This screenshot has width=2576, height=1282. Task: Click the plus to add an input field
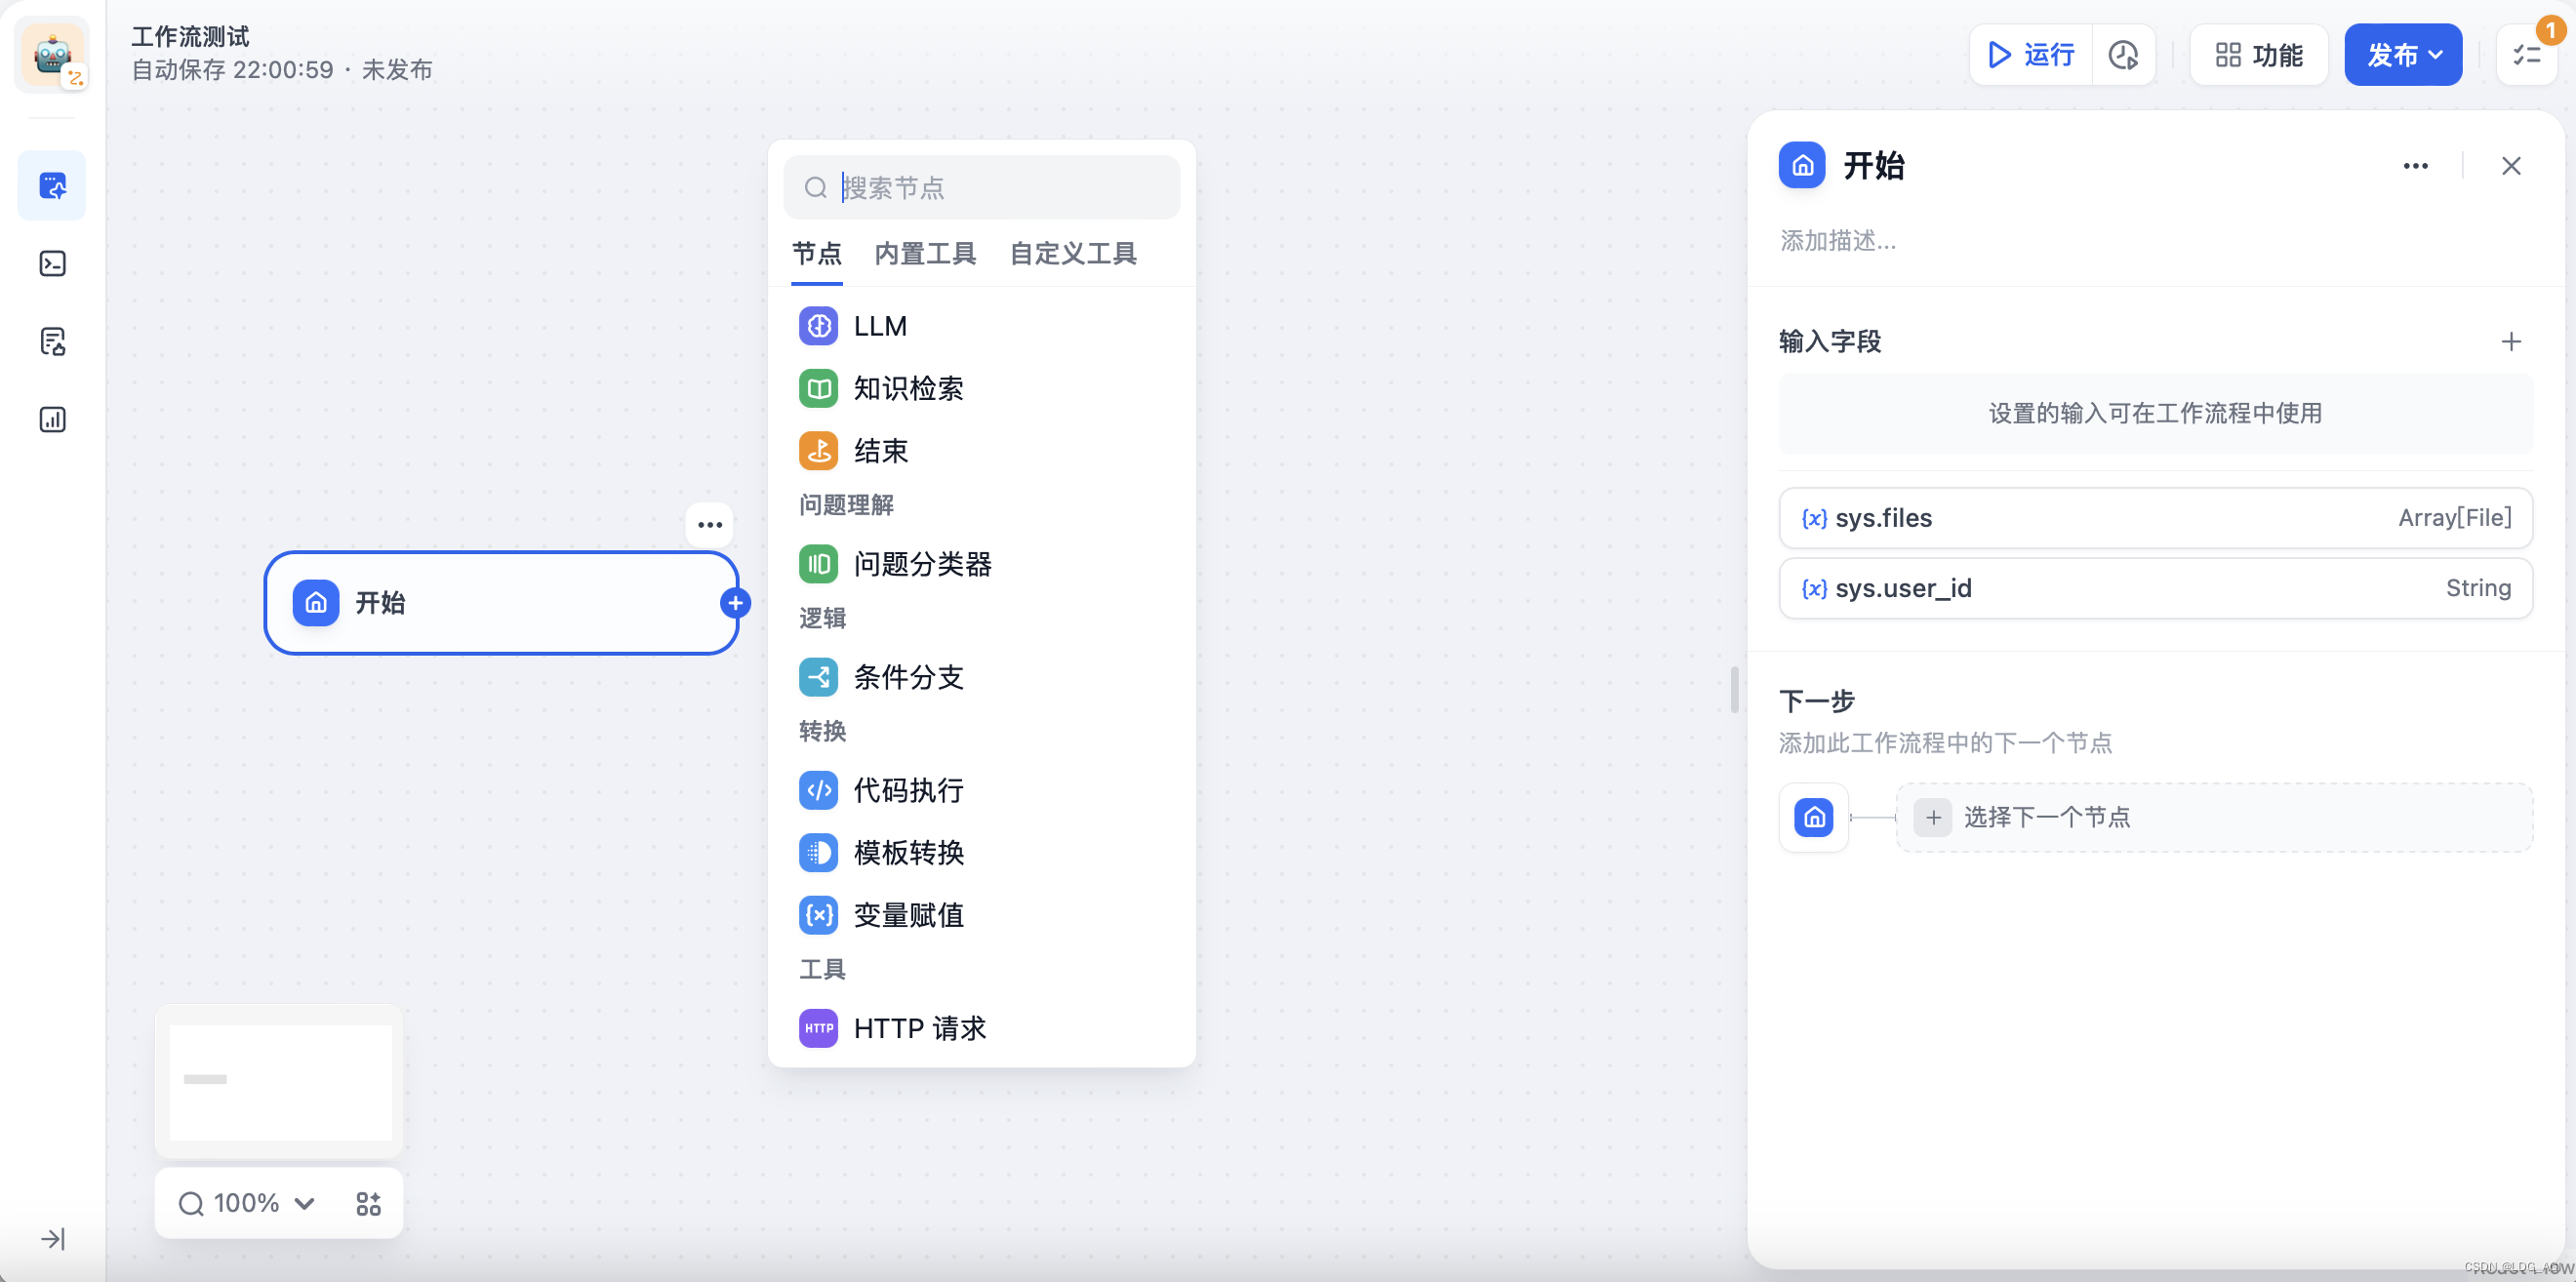point(2512,341)
